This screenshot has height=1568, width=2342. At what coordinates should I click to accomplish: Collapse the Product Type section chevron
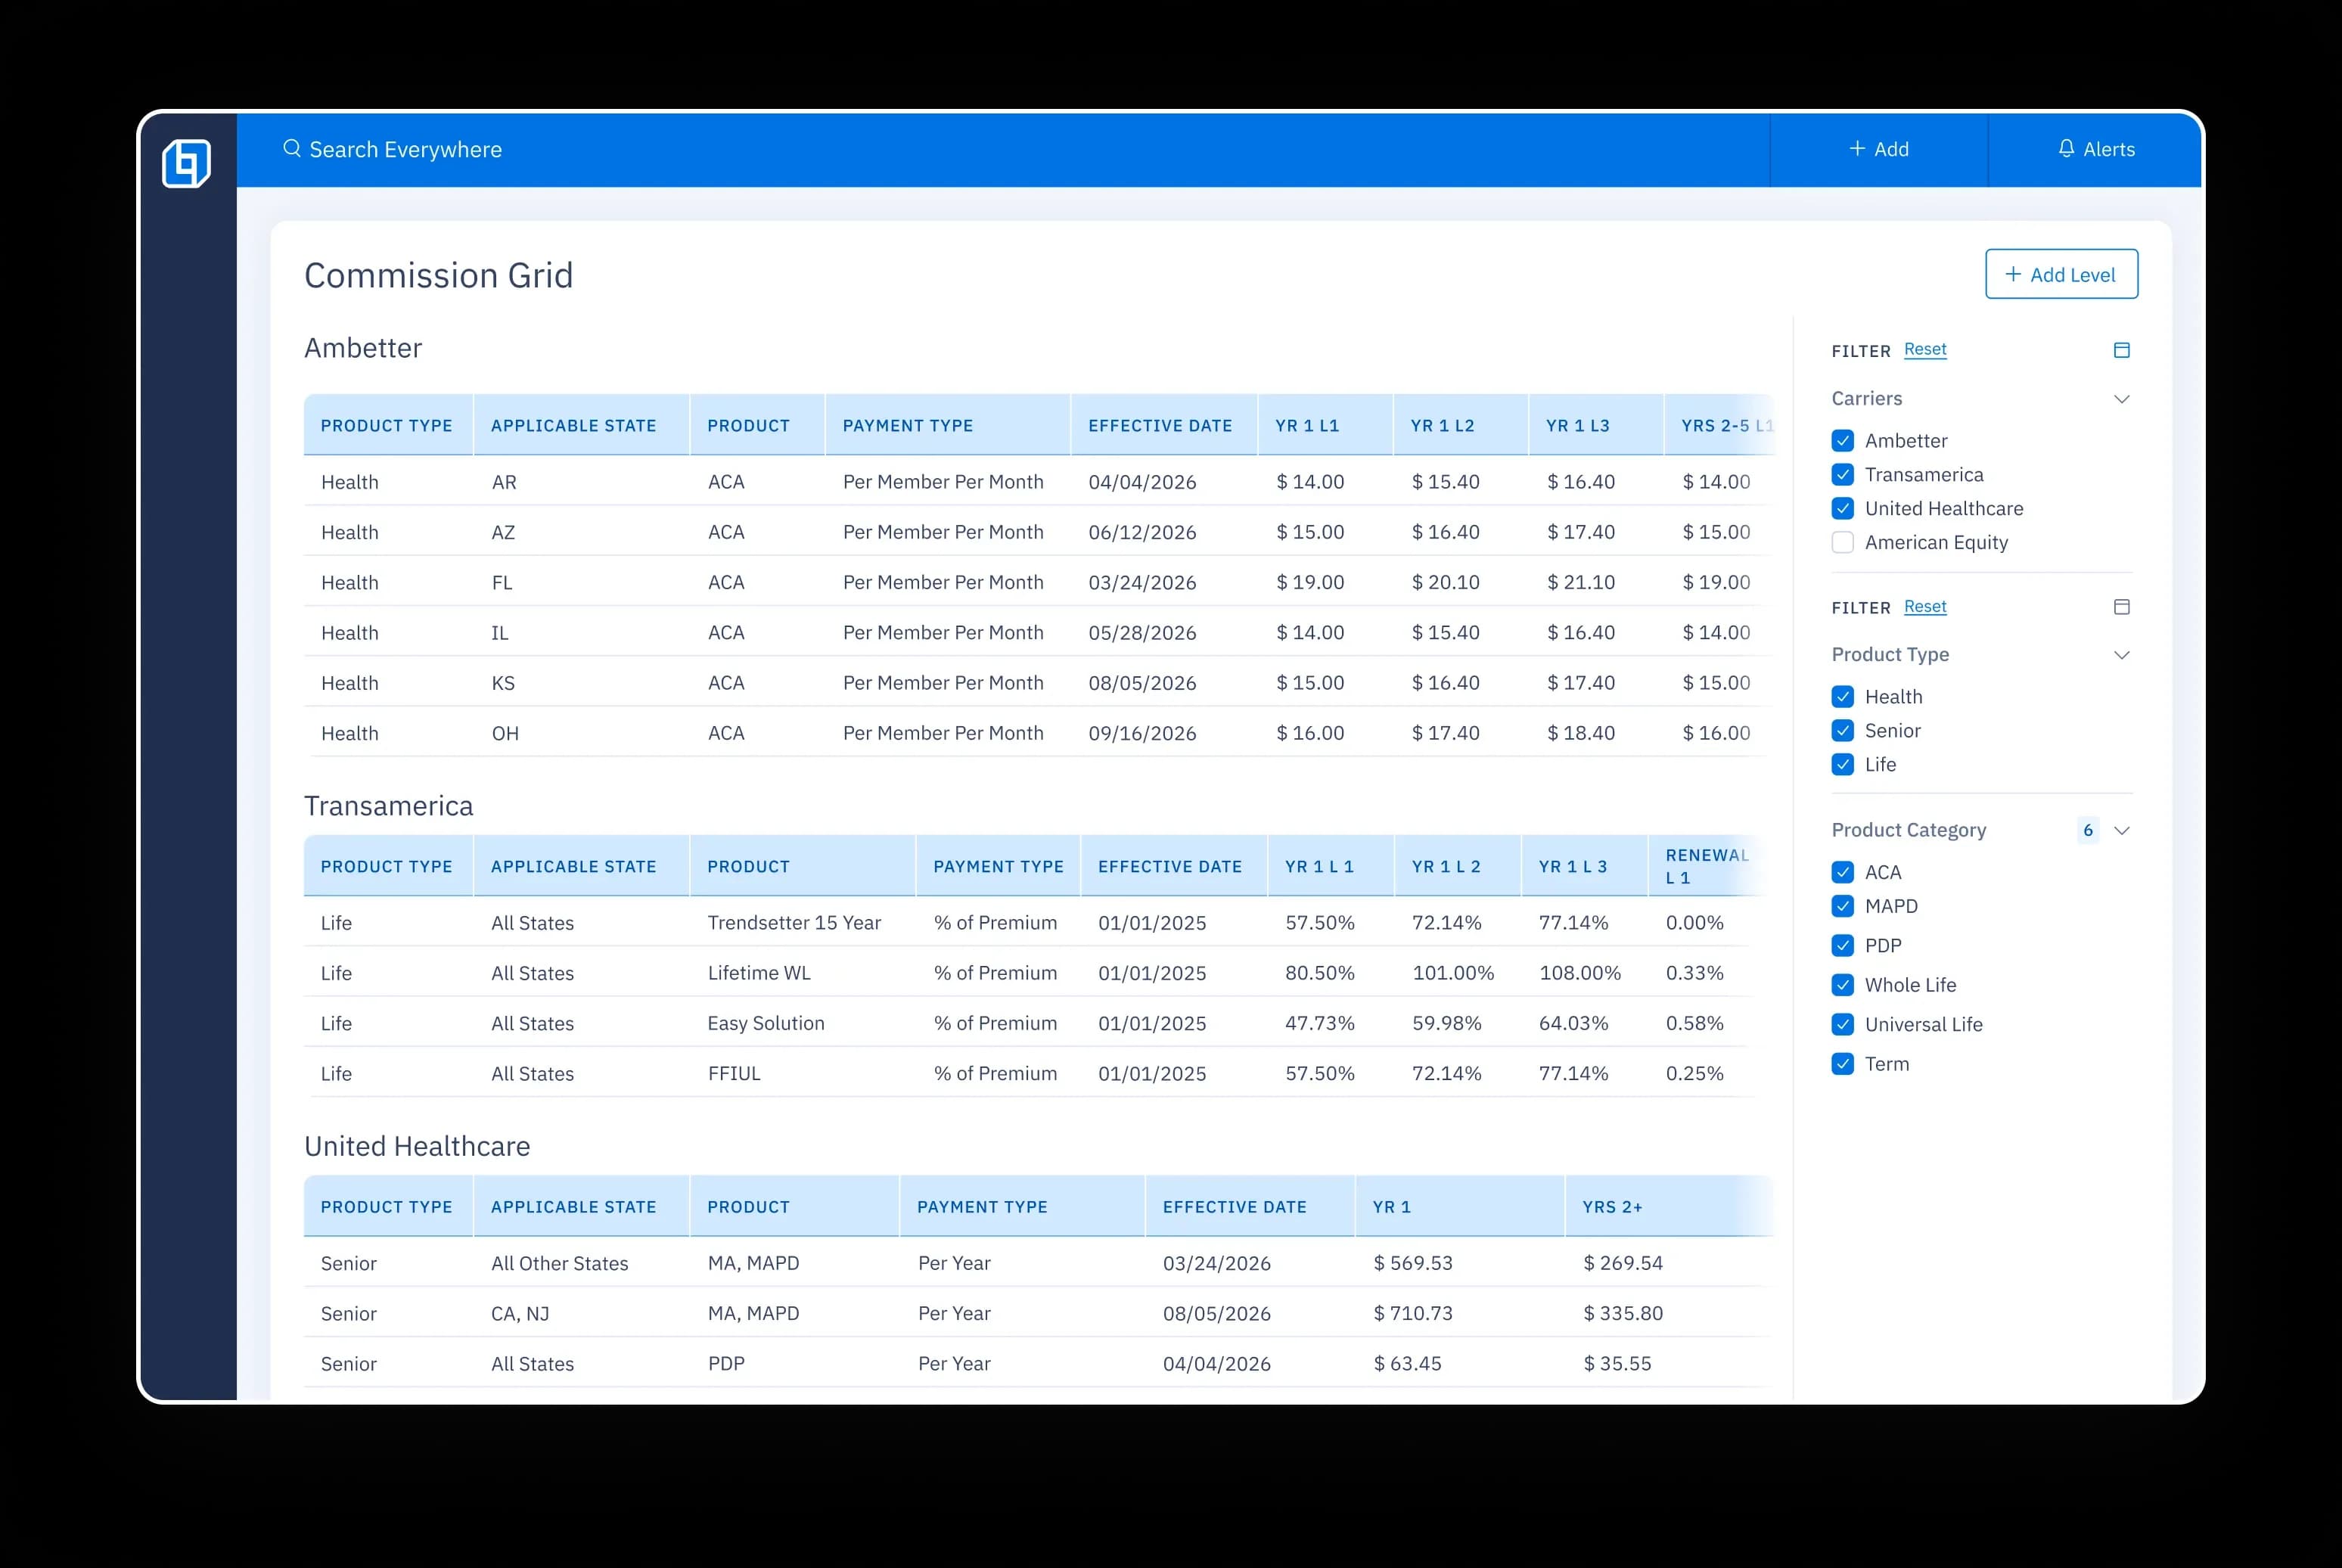click(2121, 655)
